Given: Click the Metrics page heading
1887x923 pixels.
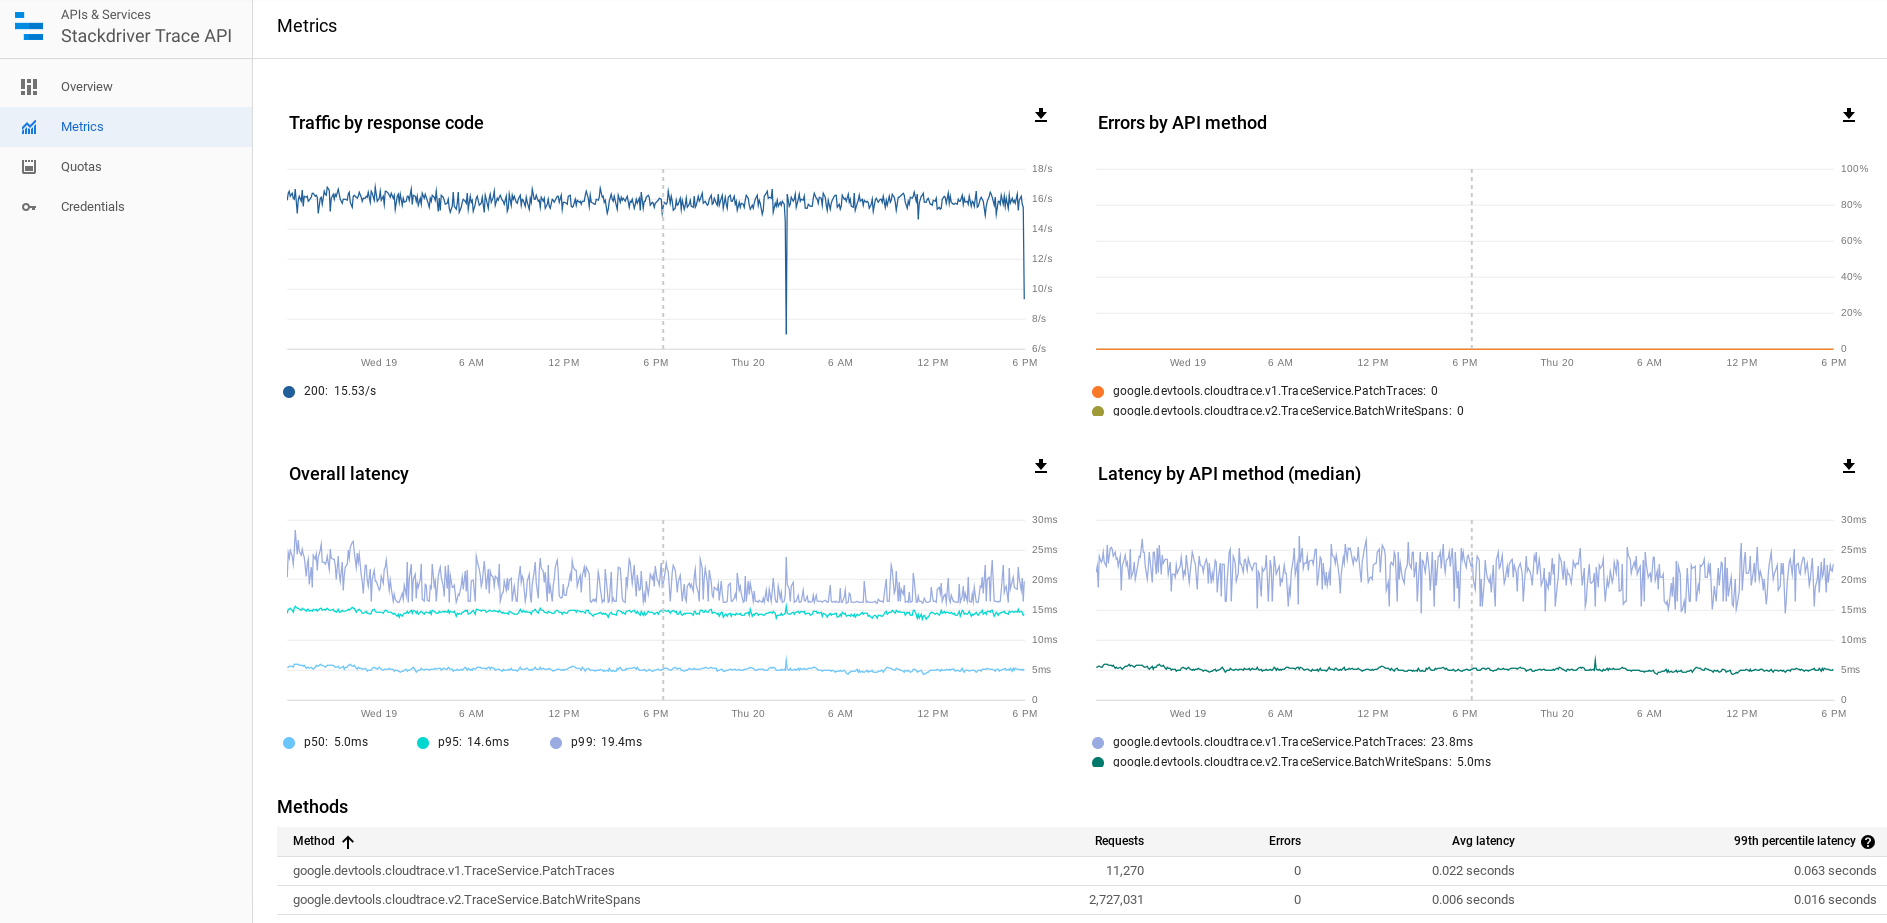Looking at the screenshot, I should pos(307,26).
